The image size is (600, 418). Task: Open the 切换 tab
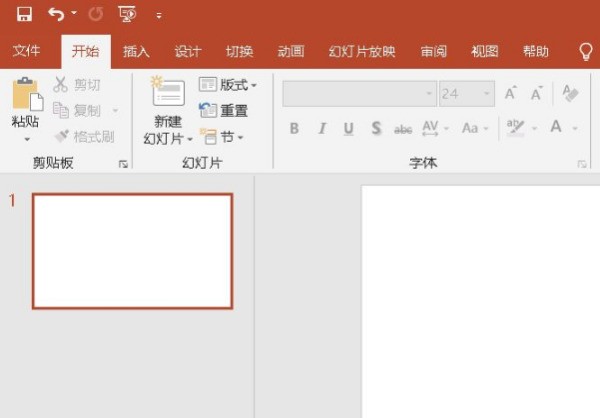coord(240,51)
